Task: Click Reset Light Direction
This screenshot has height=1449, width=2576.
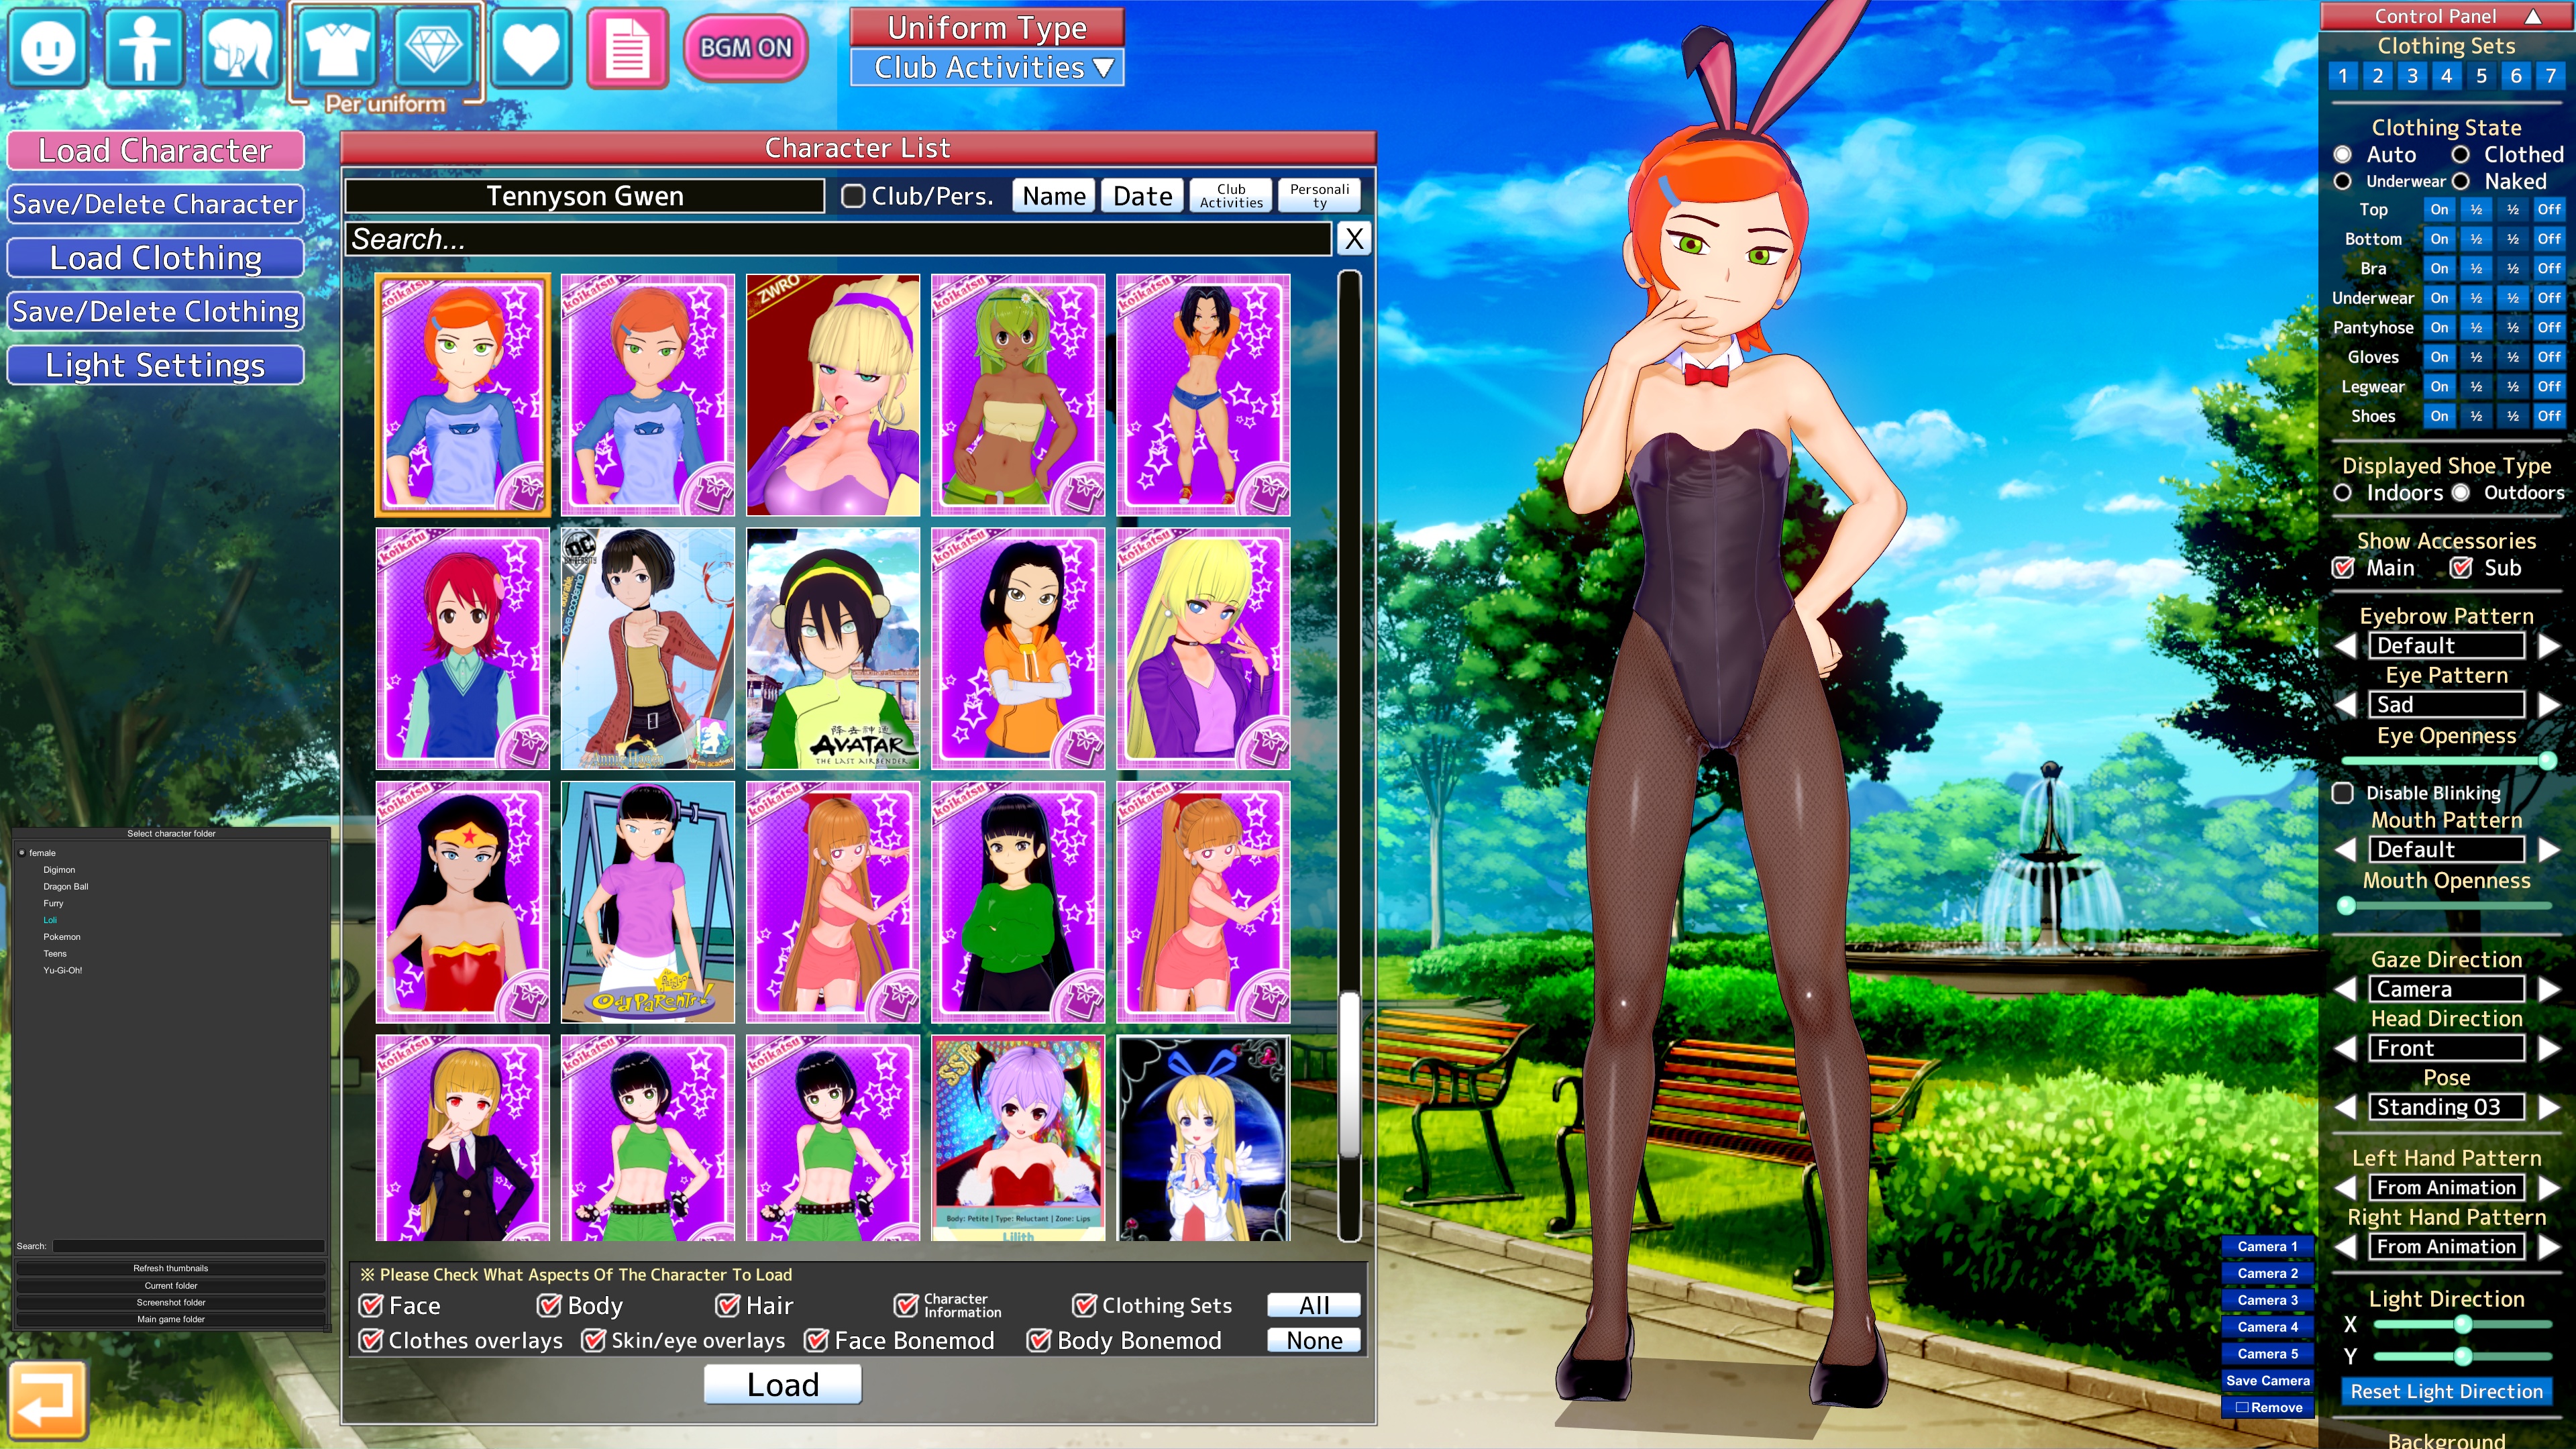Action: [2446, 1392]
